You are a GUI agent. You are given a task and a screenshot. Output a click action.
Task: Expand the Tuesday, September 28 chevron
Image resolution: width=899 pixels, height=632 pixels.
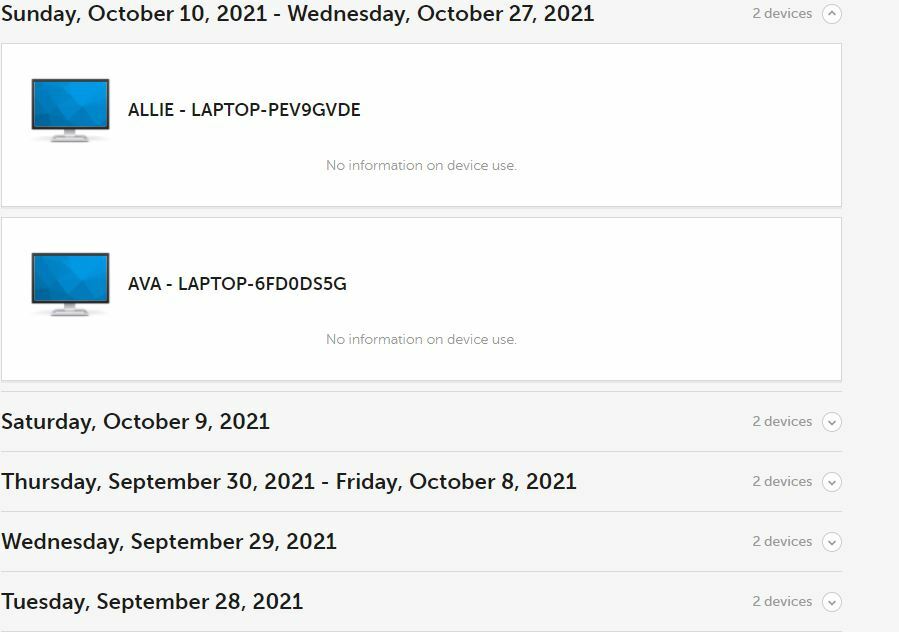coord(831,602)
